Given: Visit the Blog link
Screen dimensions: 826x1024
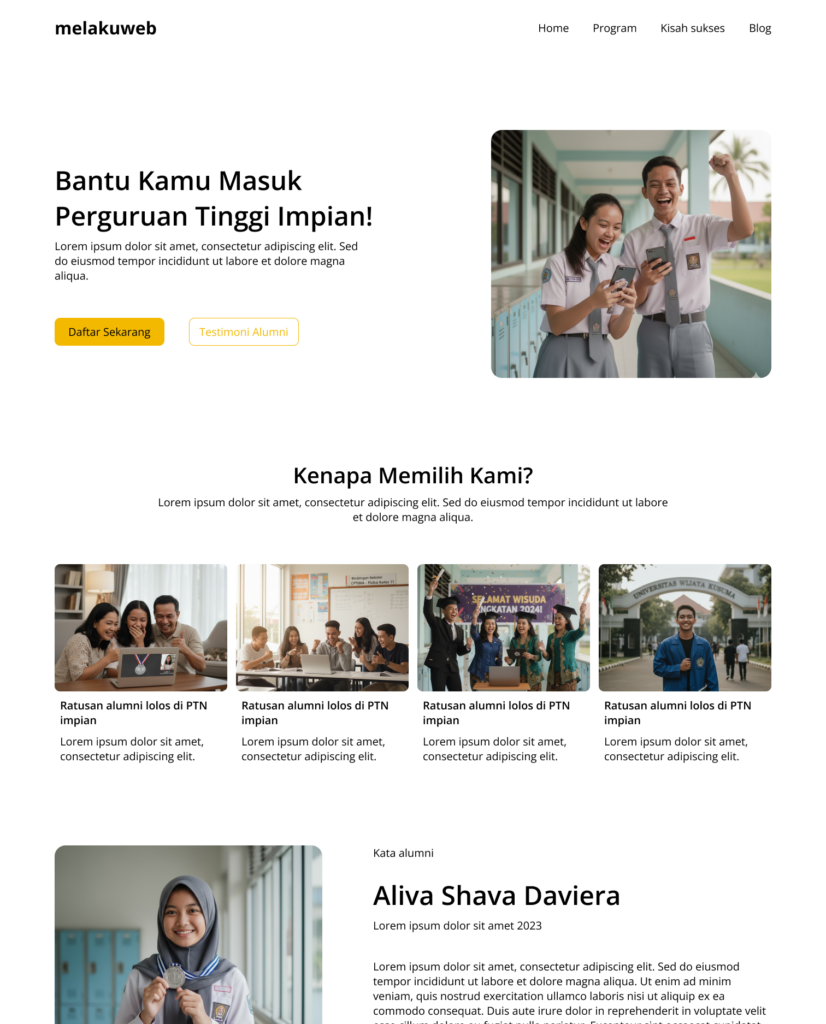Looking at the screenshot, I should 759,28.
